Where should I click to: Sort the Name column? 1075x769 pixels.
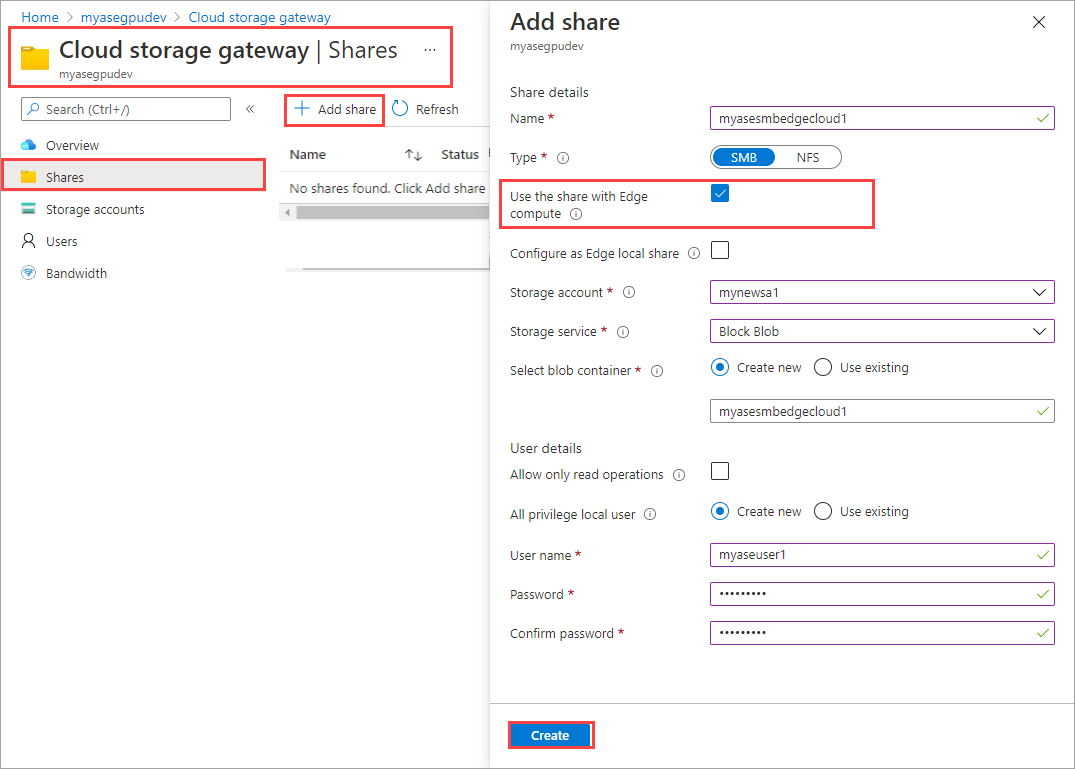tap(412, 154)
